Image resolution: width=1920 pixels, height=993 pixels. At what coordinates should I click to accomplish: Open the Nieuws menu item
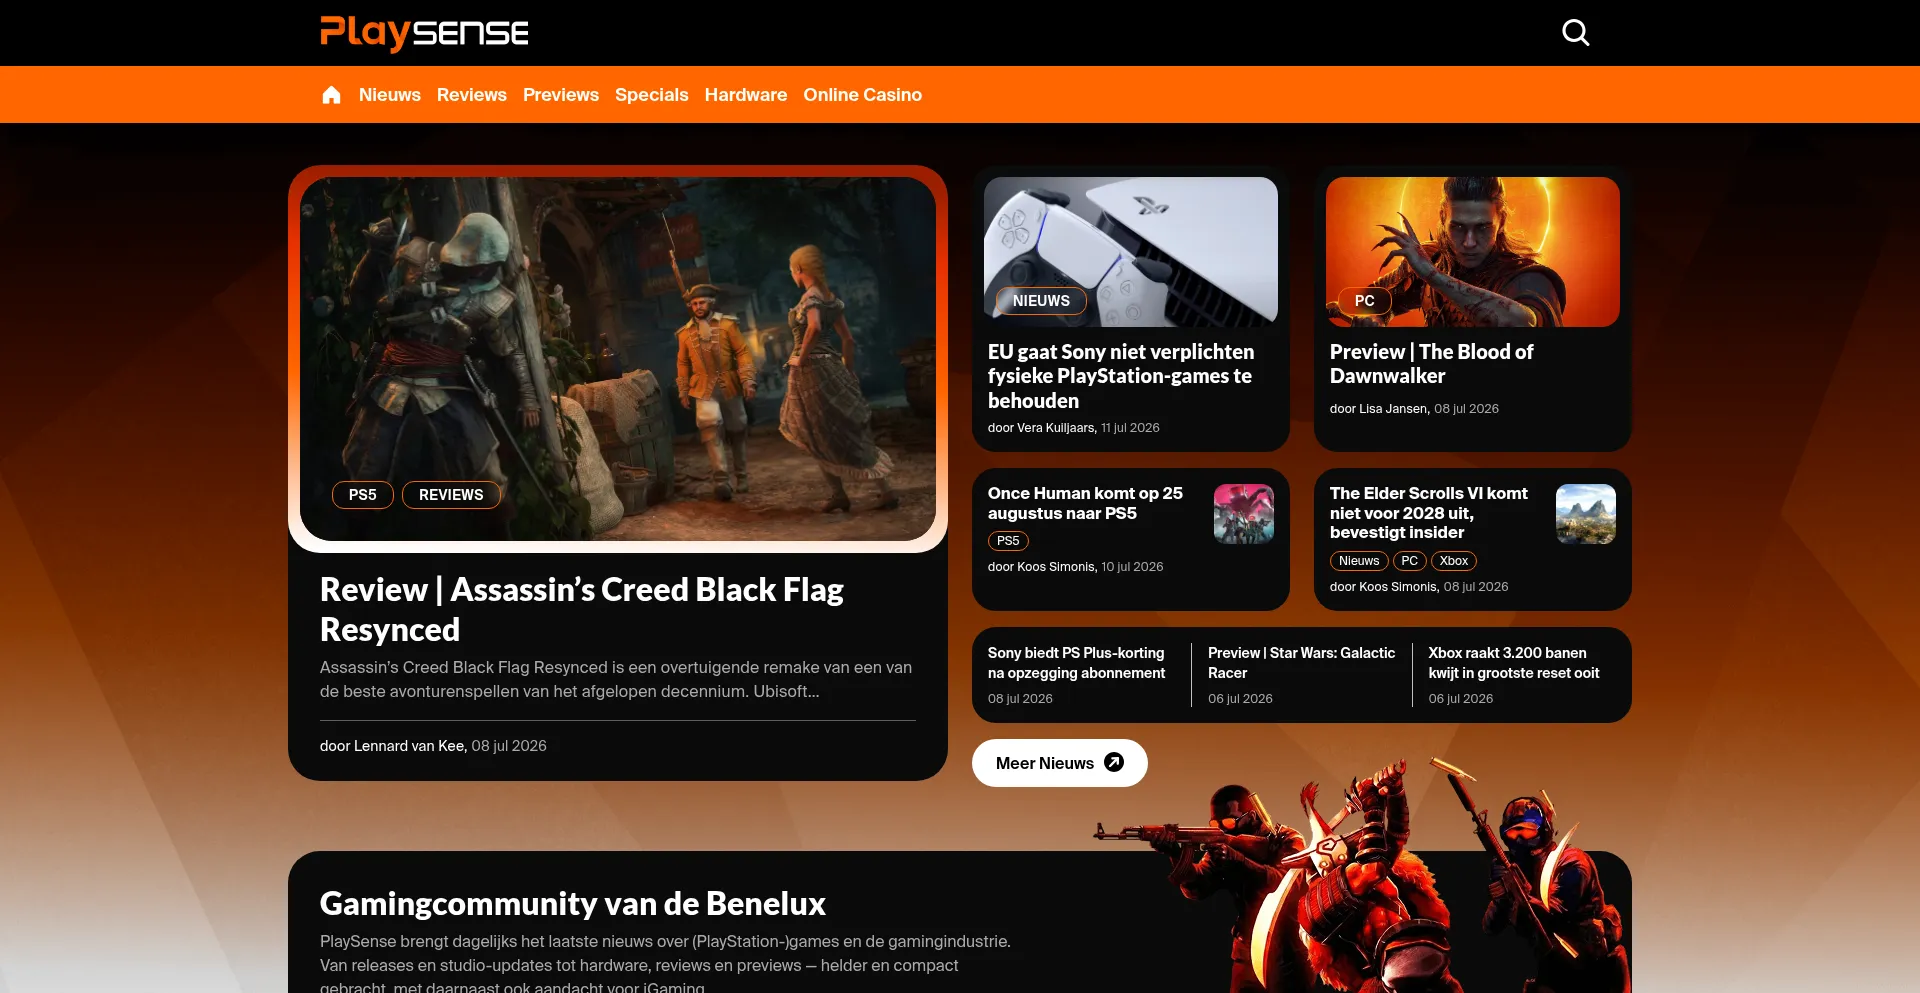[x=390, y=95]
